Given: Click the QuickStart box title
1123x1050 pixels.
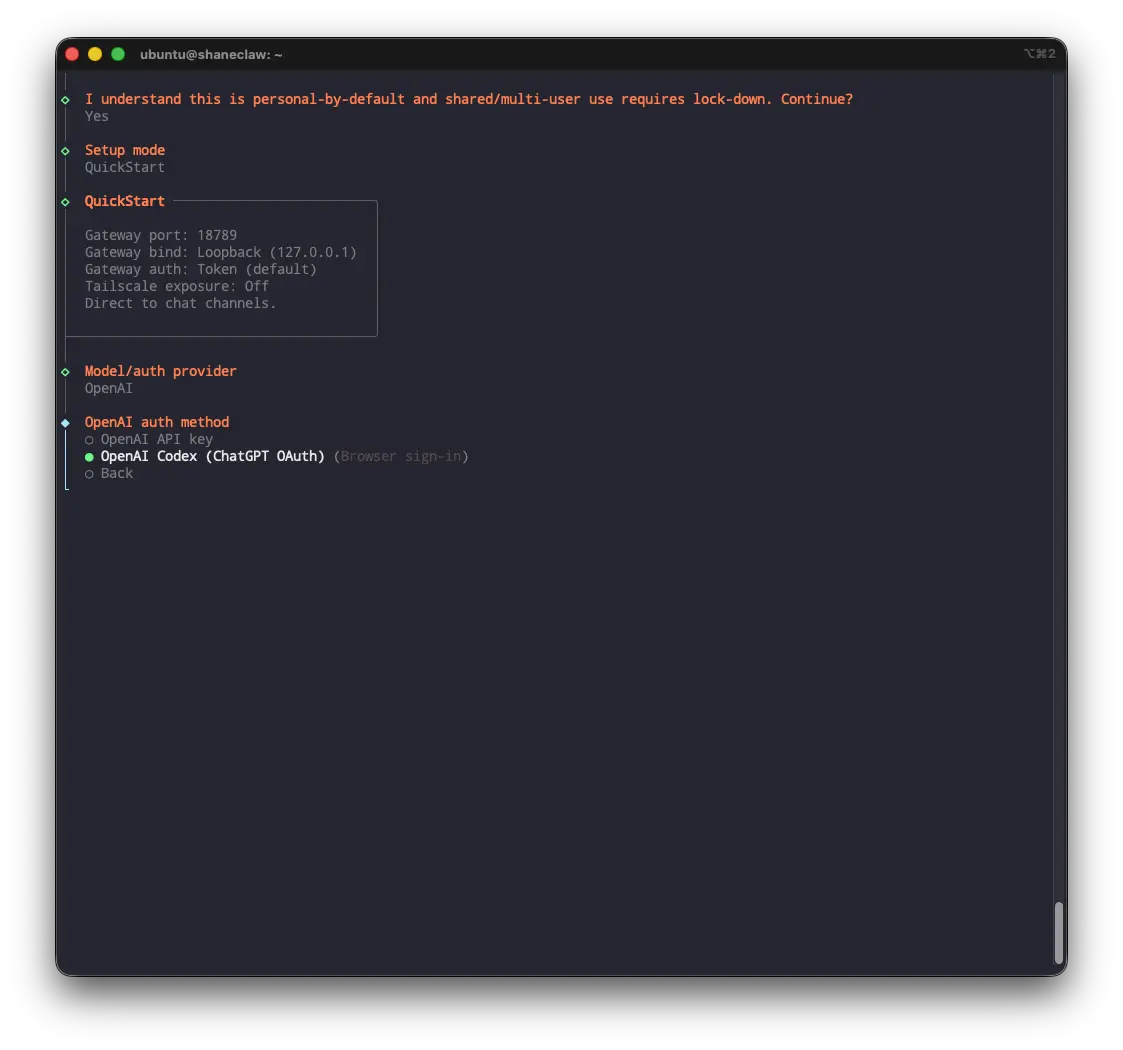Looking at the screenshot, I should 125,201.
